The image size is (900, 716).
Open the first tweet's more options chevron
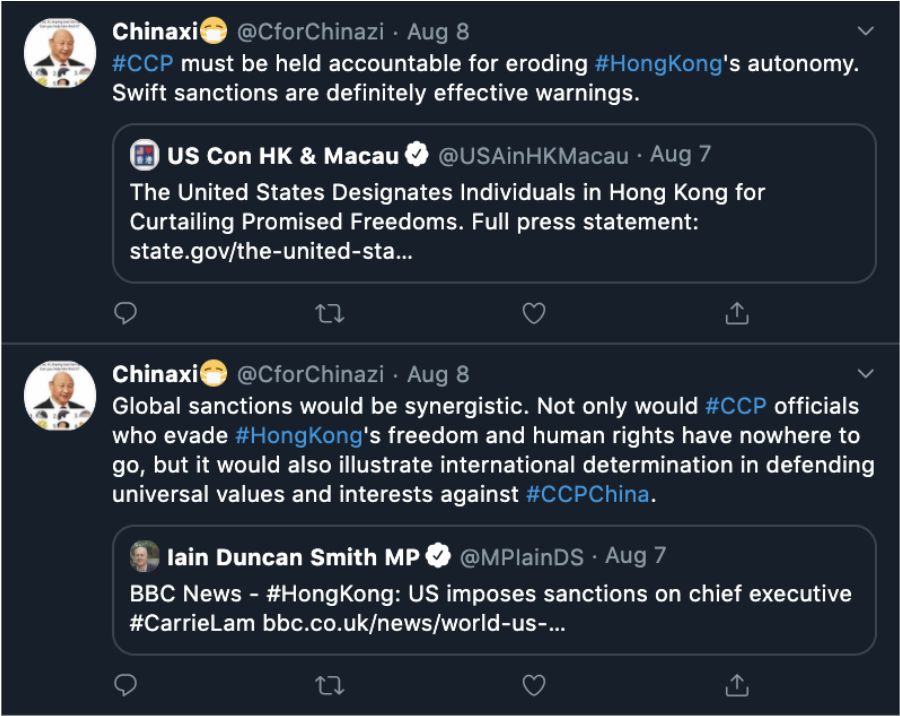(x=866, y=31)
